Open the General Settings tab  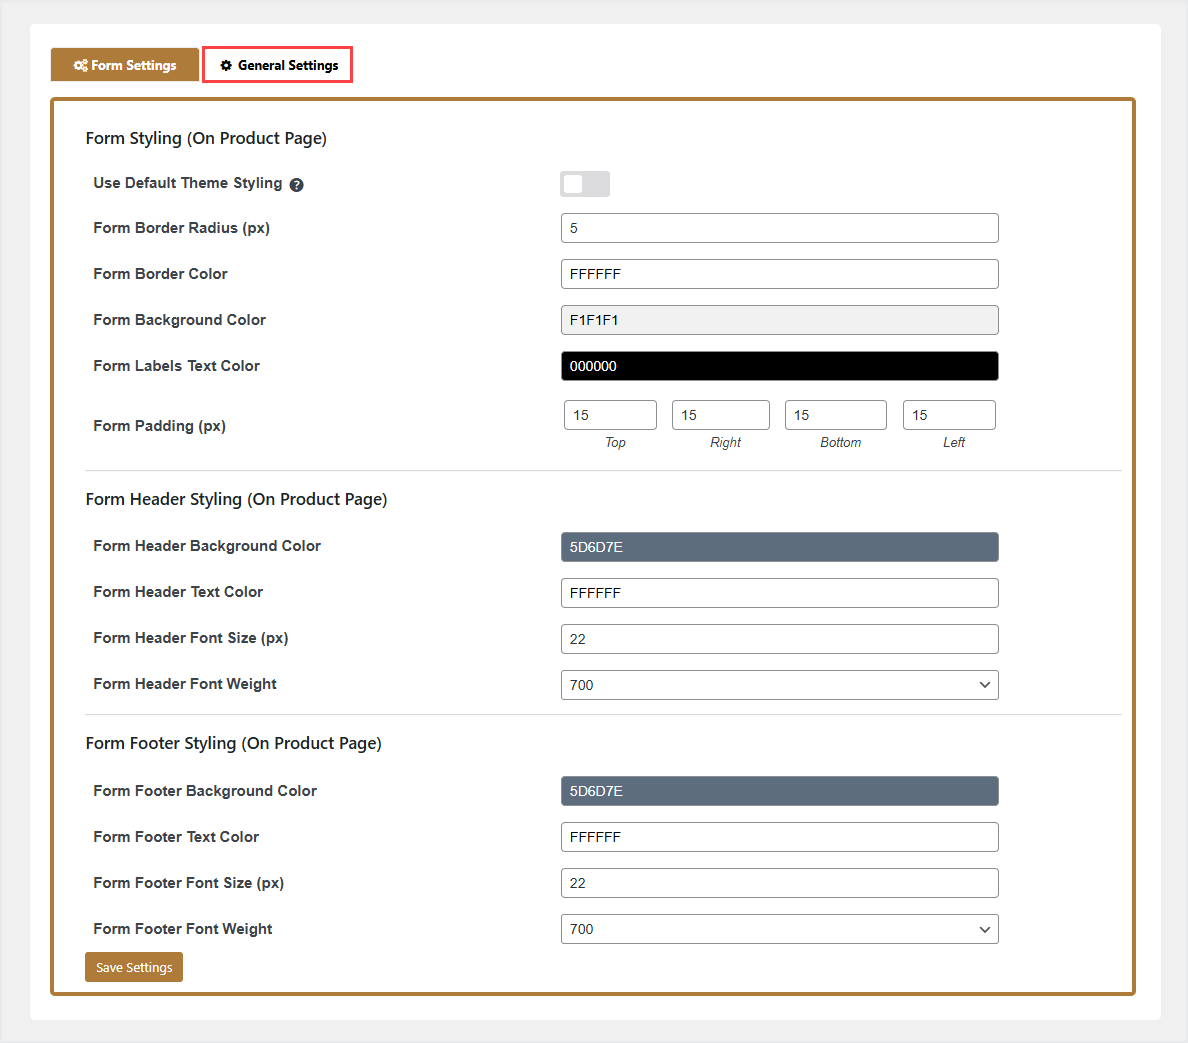[278, 66]
